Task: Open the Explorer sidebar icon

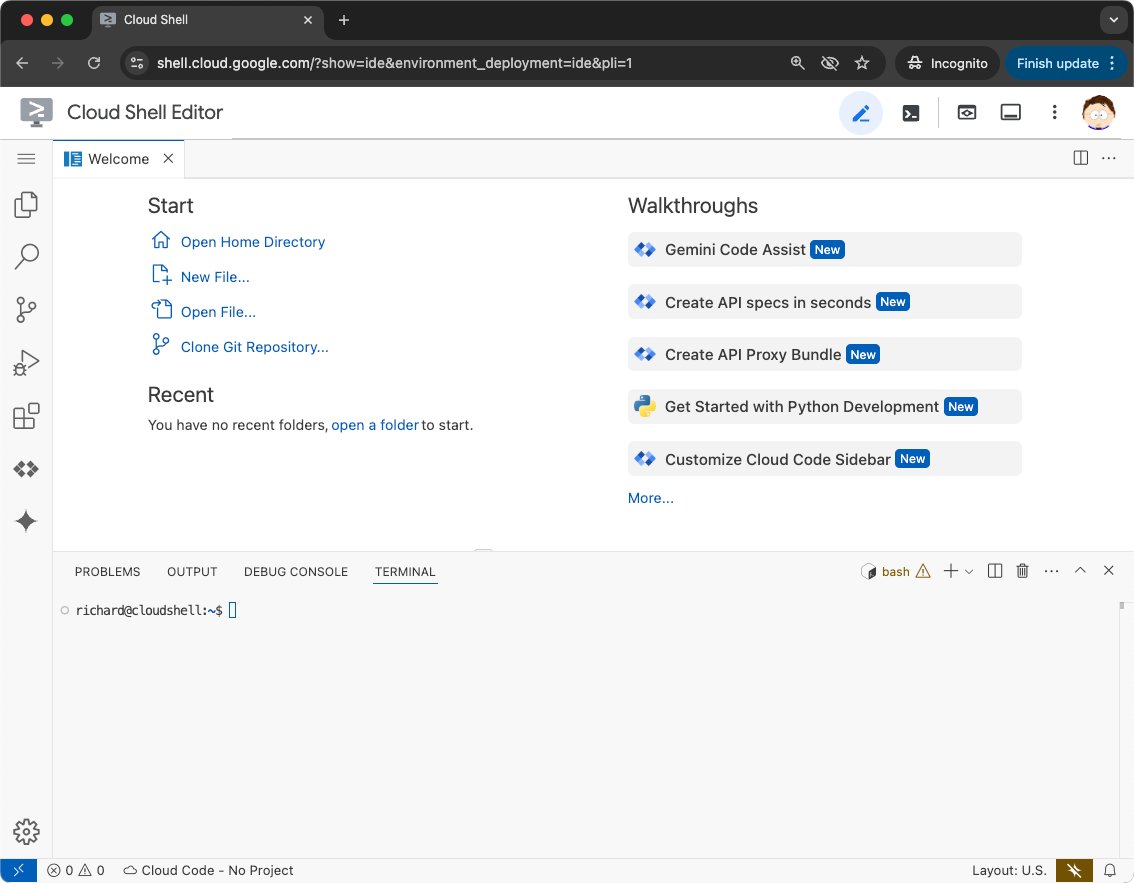Action: pyautogui.click(x=26, y=205)
